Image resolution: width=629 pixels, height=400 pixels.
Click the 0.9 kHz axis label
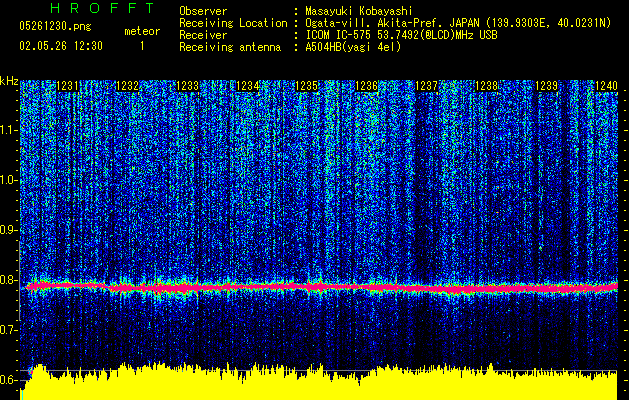(8, 230)
